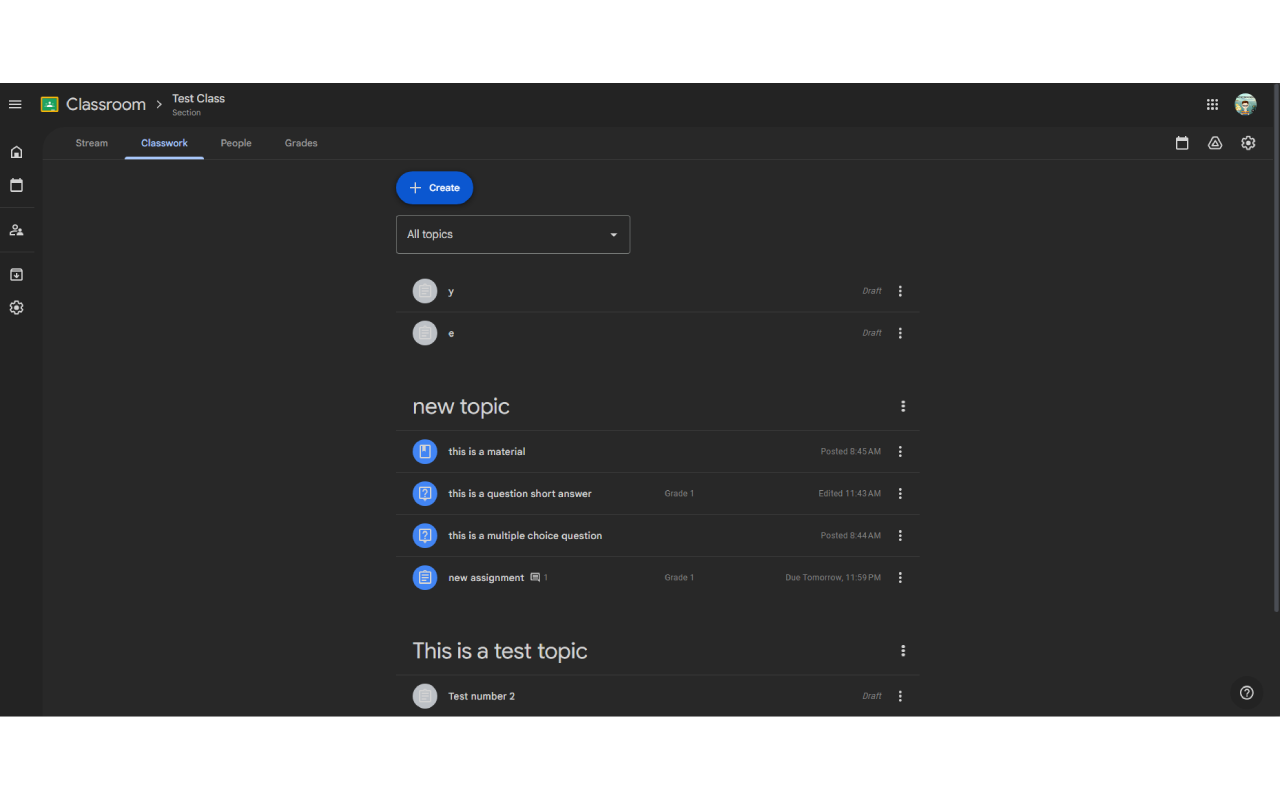This screenshot has height=800, width=1280.
Task: Open Google apps grid
Action: (1212, 104)
